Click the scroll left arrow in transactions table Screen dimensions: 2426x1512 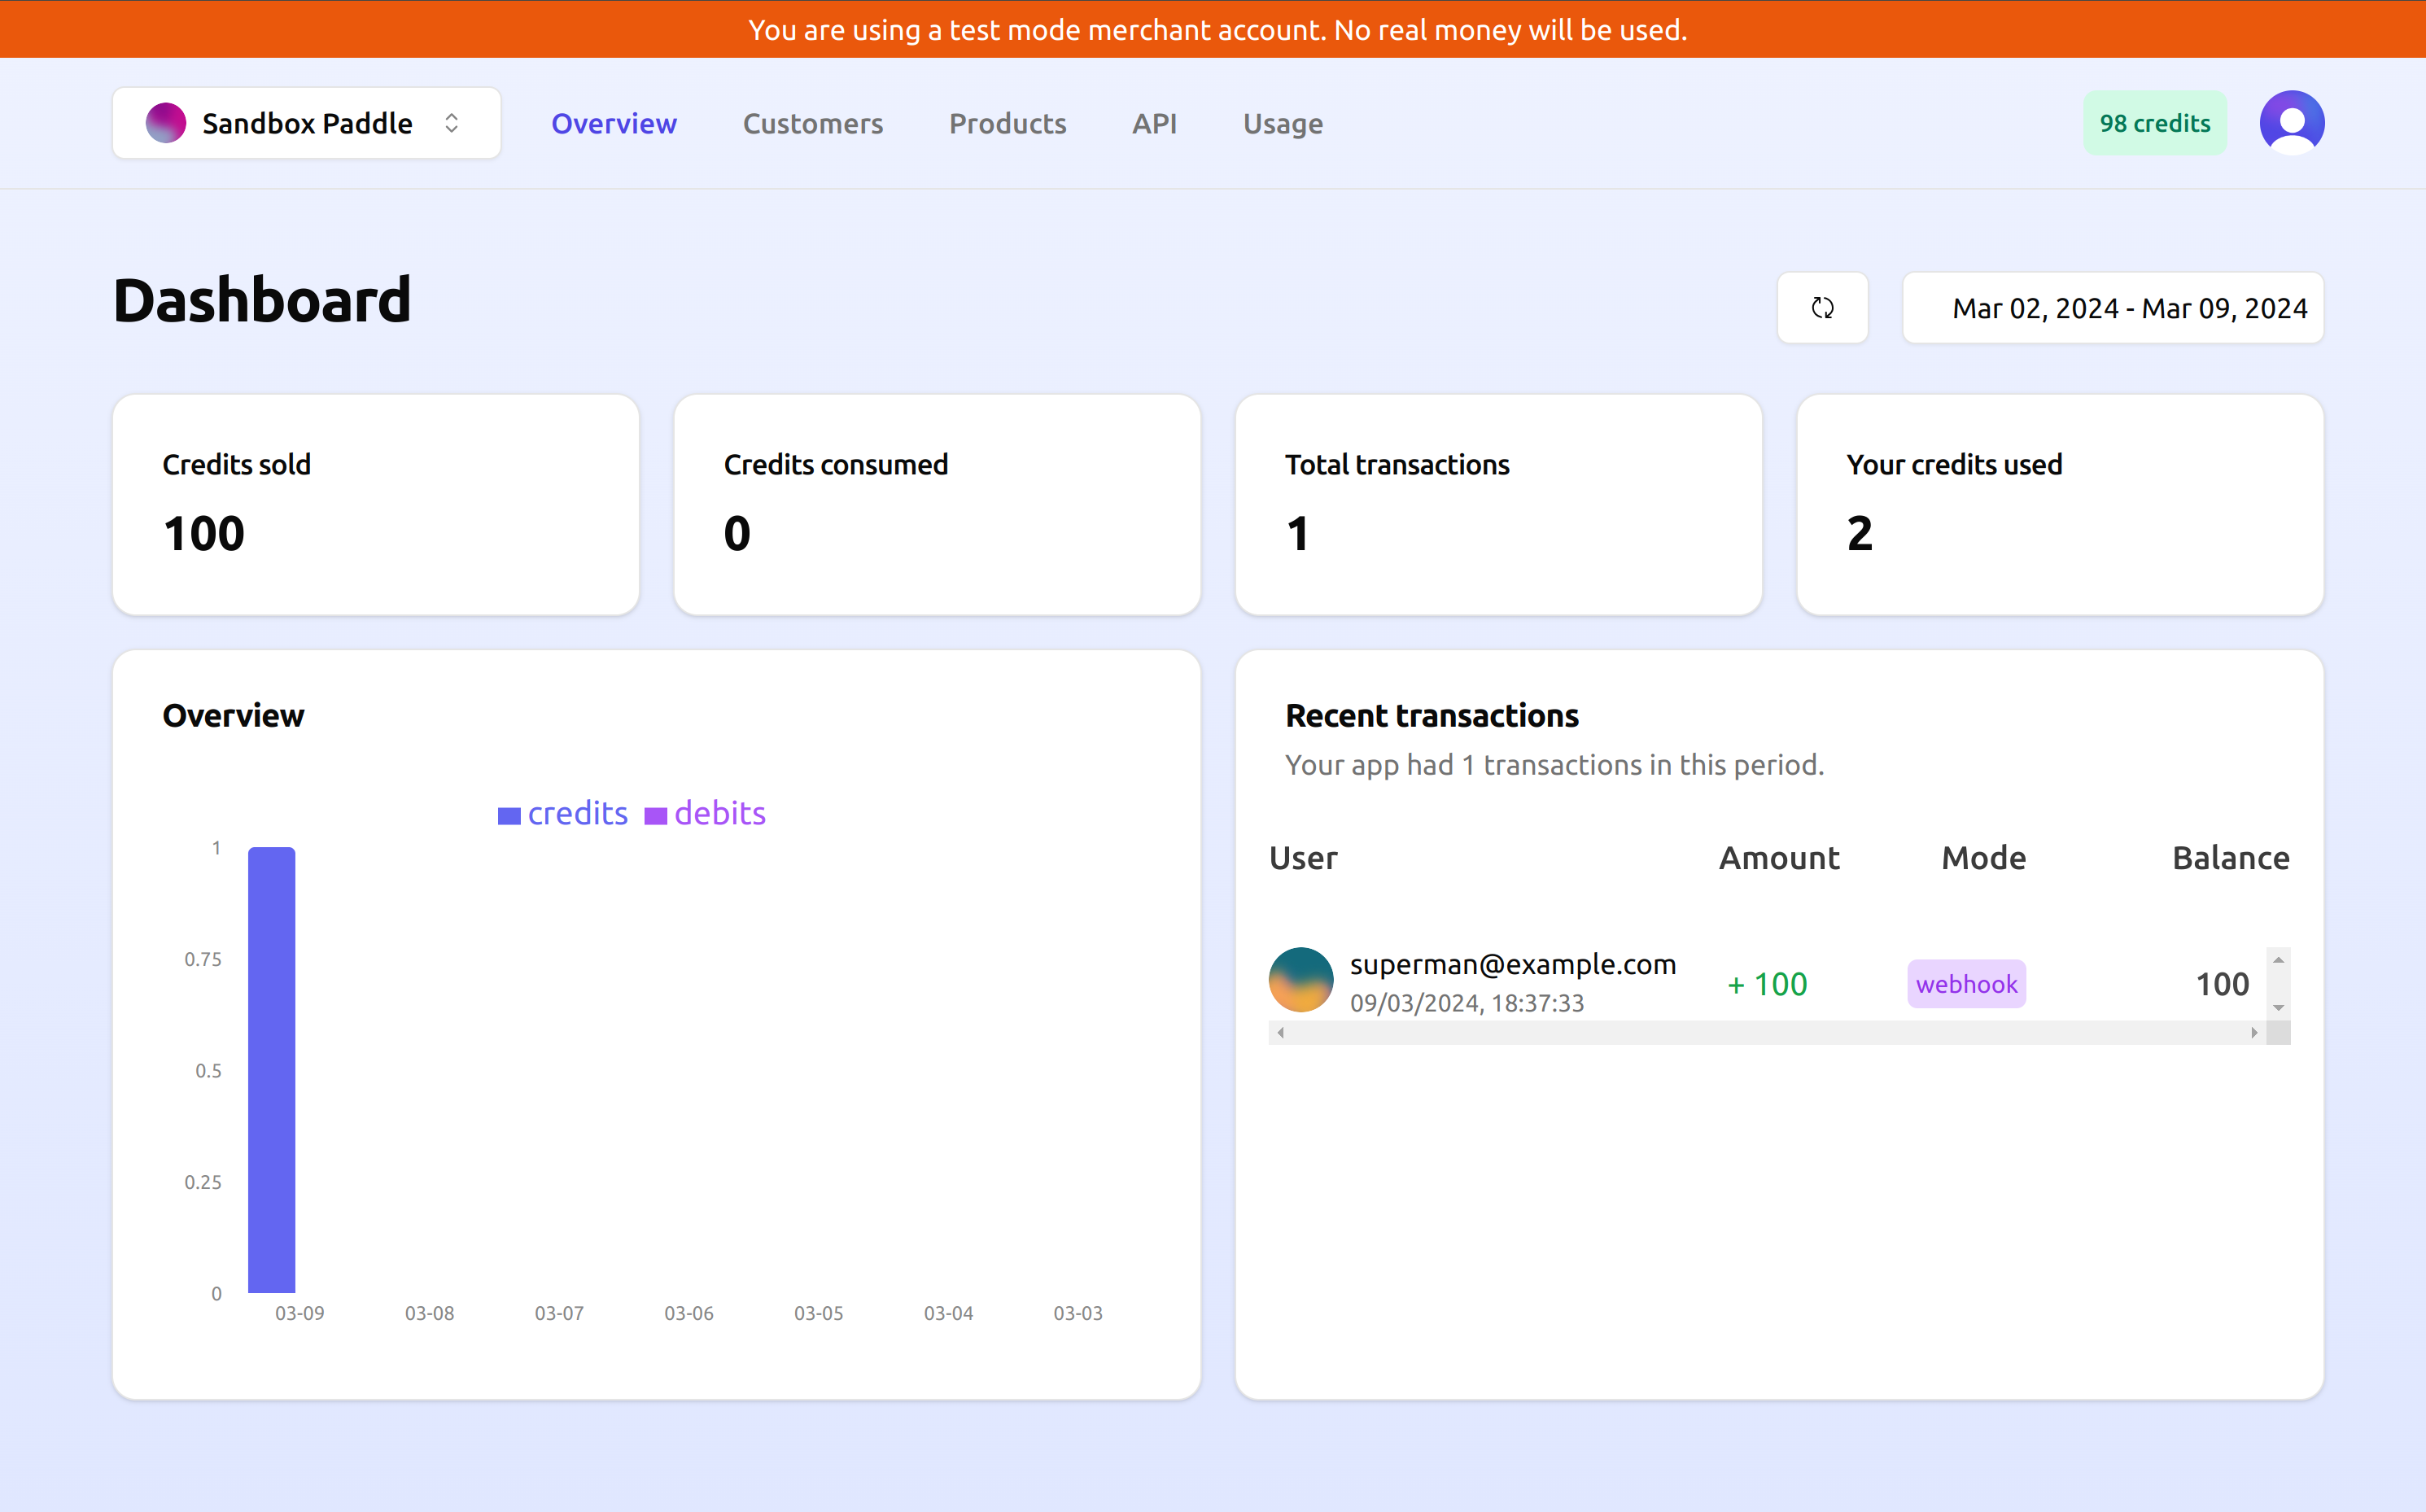[1280, 1033]
